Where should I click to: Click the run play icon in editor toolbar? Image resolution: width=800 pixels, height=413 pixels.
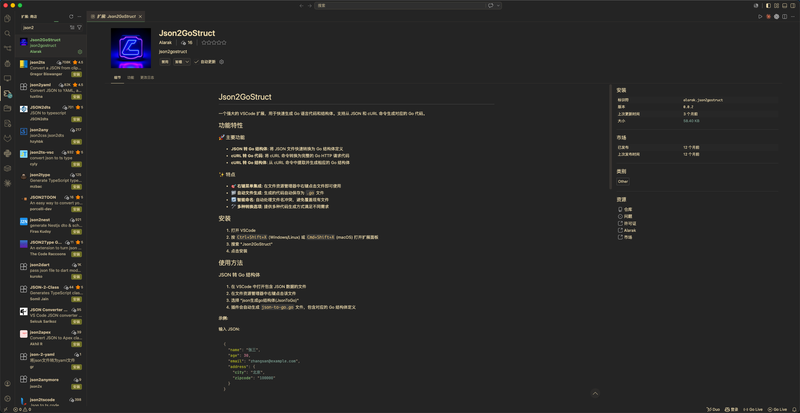click(760, 17)
